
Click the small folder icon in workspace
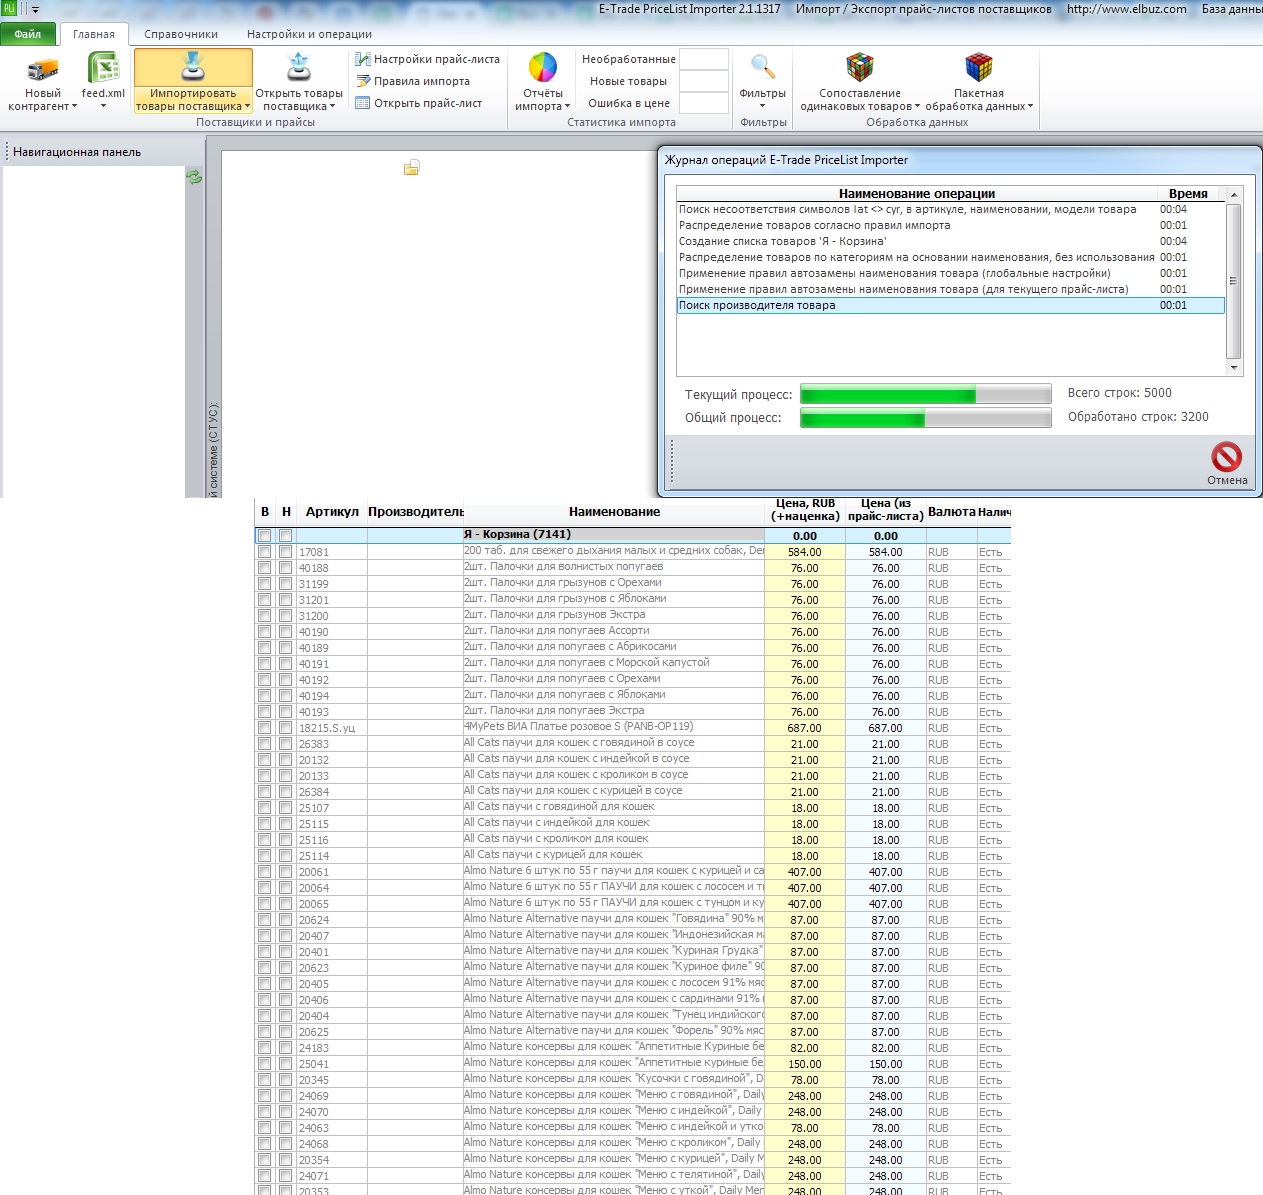(411, 168)
